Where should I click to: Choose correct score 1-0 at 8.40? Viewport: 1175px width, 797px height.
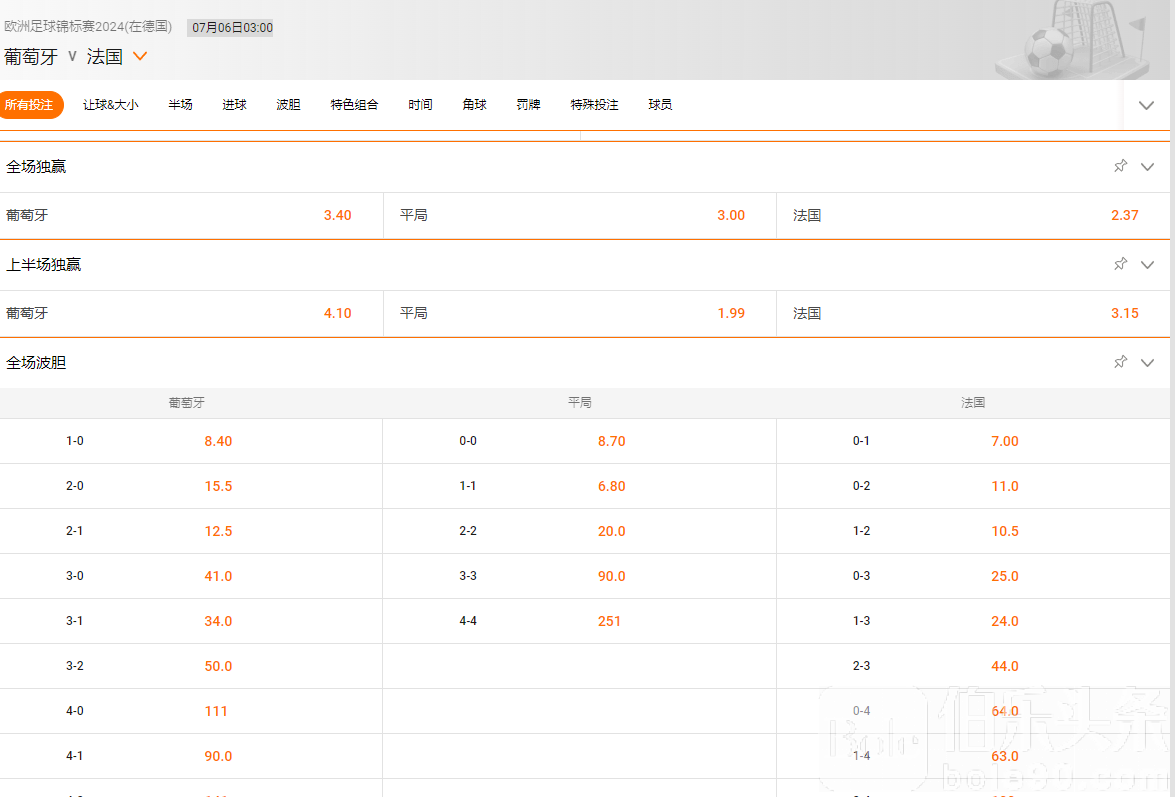click(218, 441)
